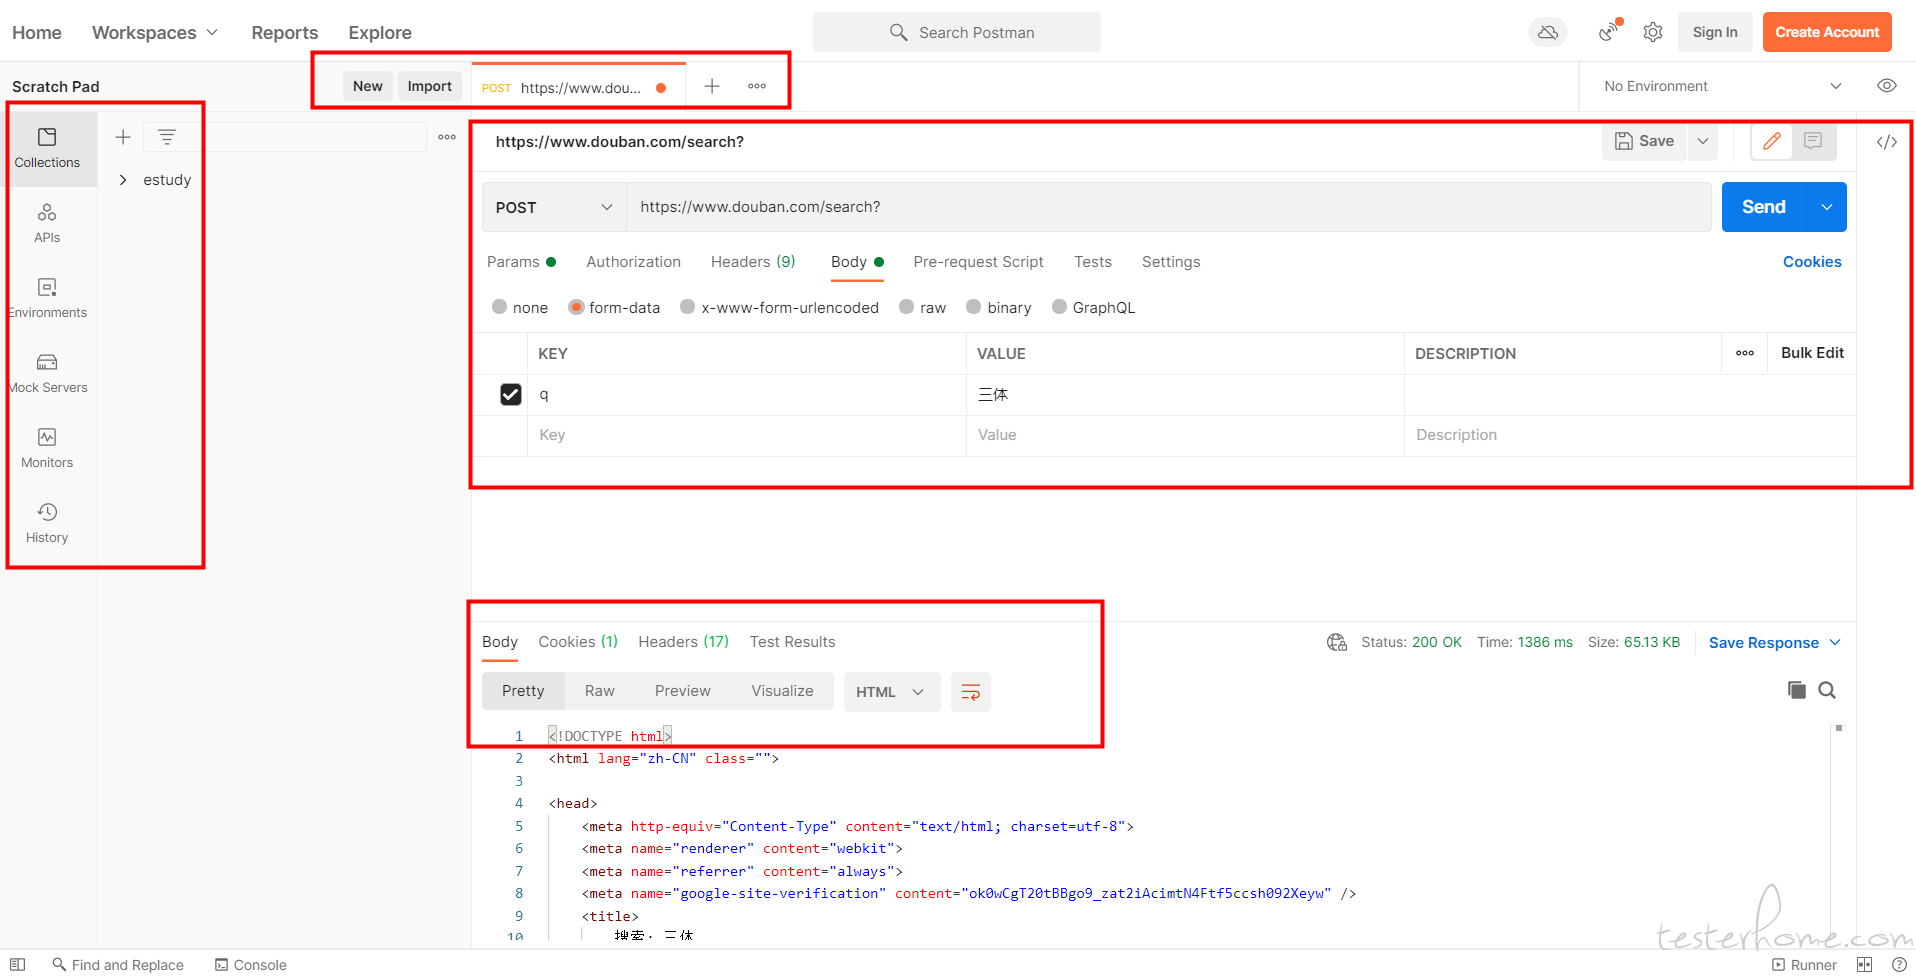The width and height of the screenshot is (1916, 976).
Task: Open the Mock Servers sidebar panel
Action: [x=47, y=373]
